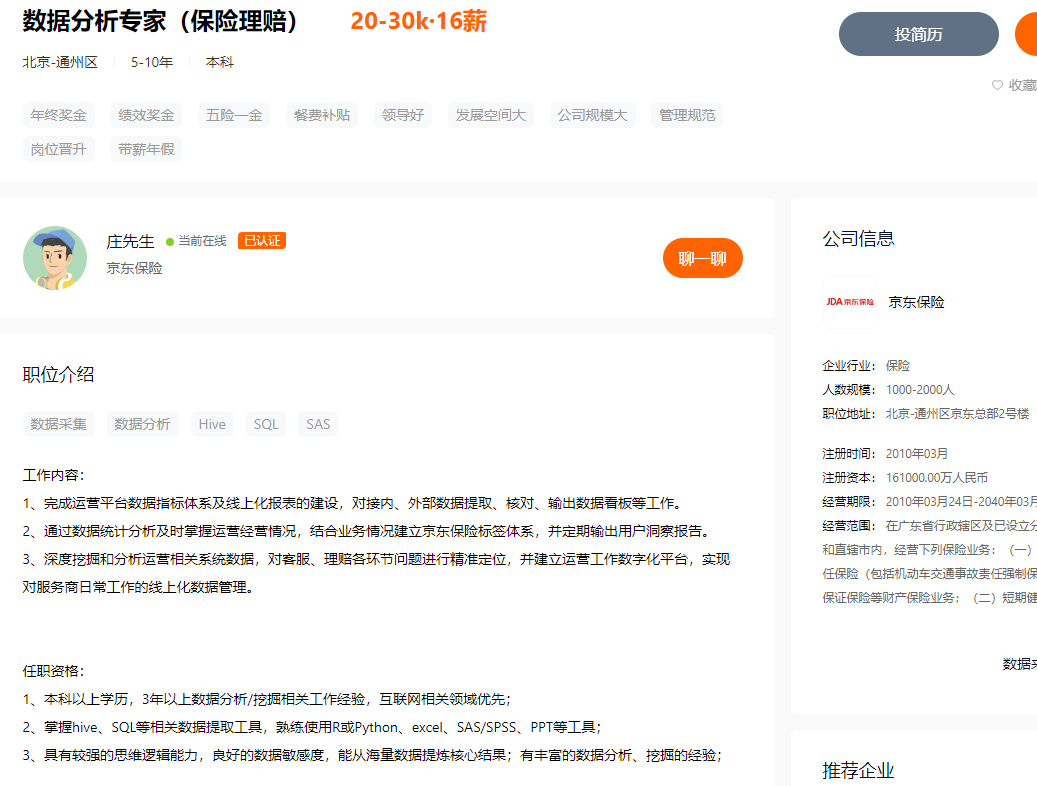1037x786 pixels.
Task: Start a chat via 聊一聊 button
Action: coord(702,258)
